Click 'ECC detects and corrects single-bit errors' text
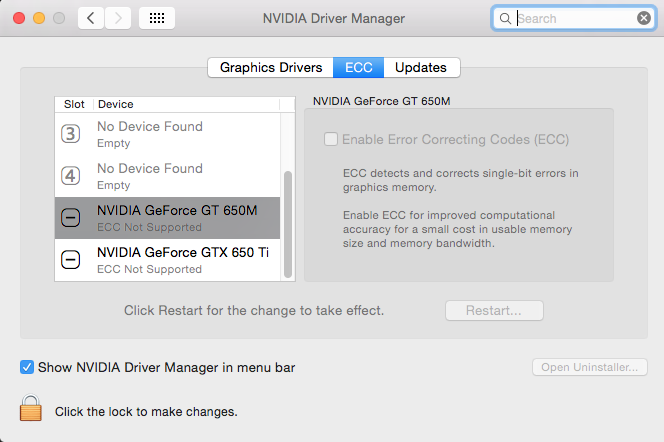The image size is (664, 442). (461, 180)
